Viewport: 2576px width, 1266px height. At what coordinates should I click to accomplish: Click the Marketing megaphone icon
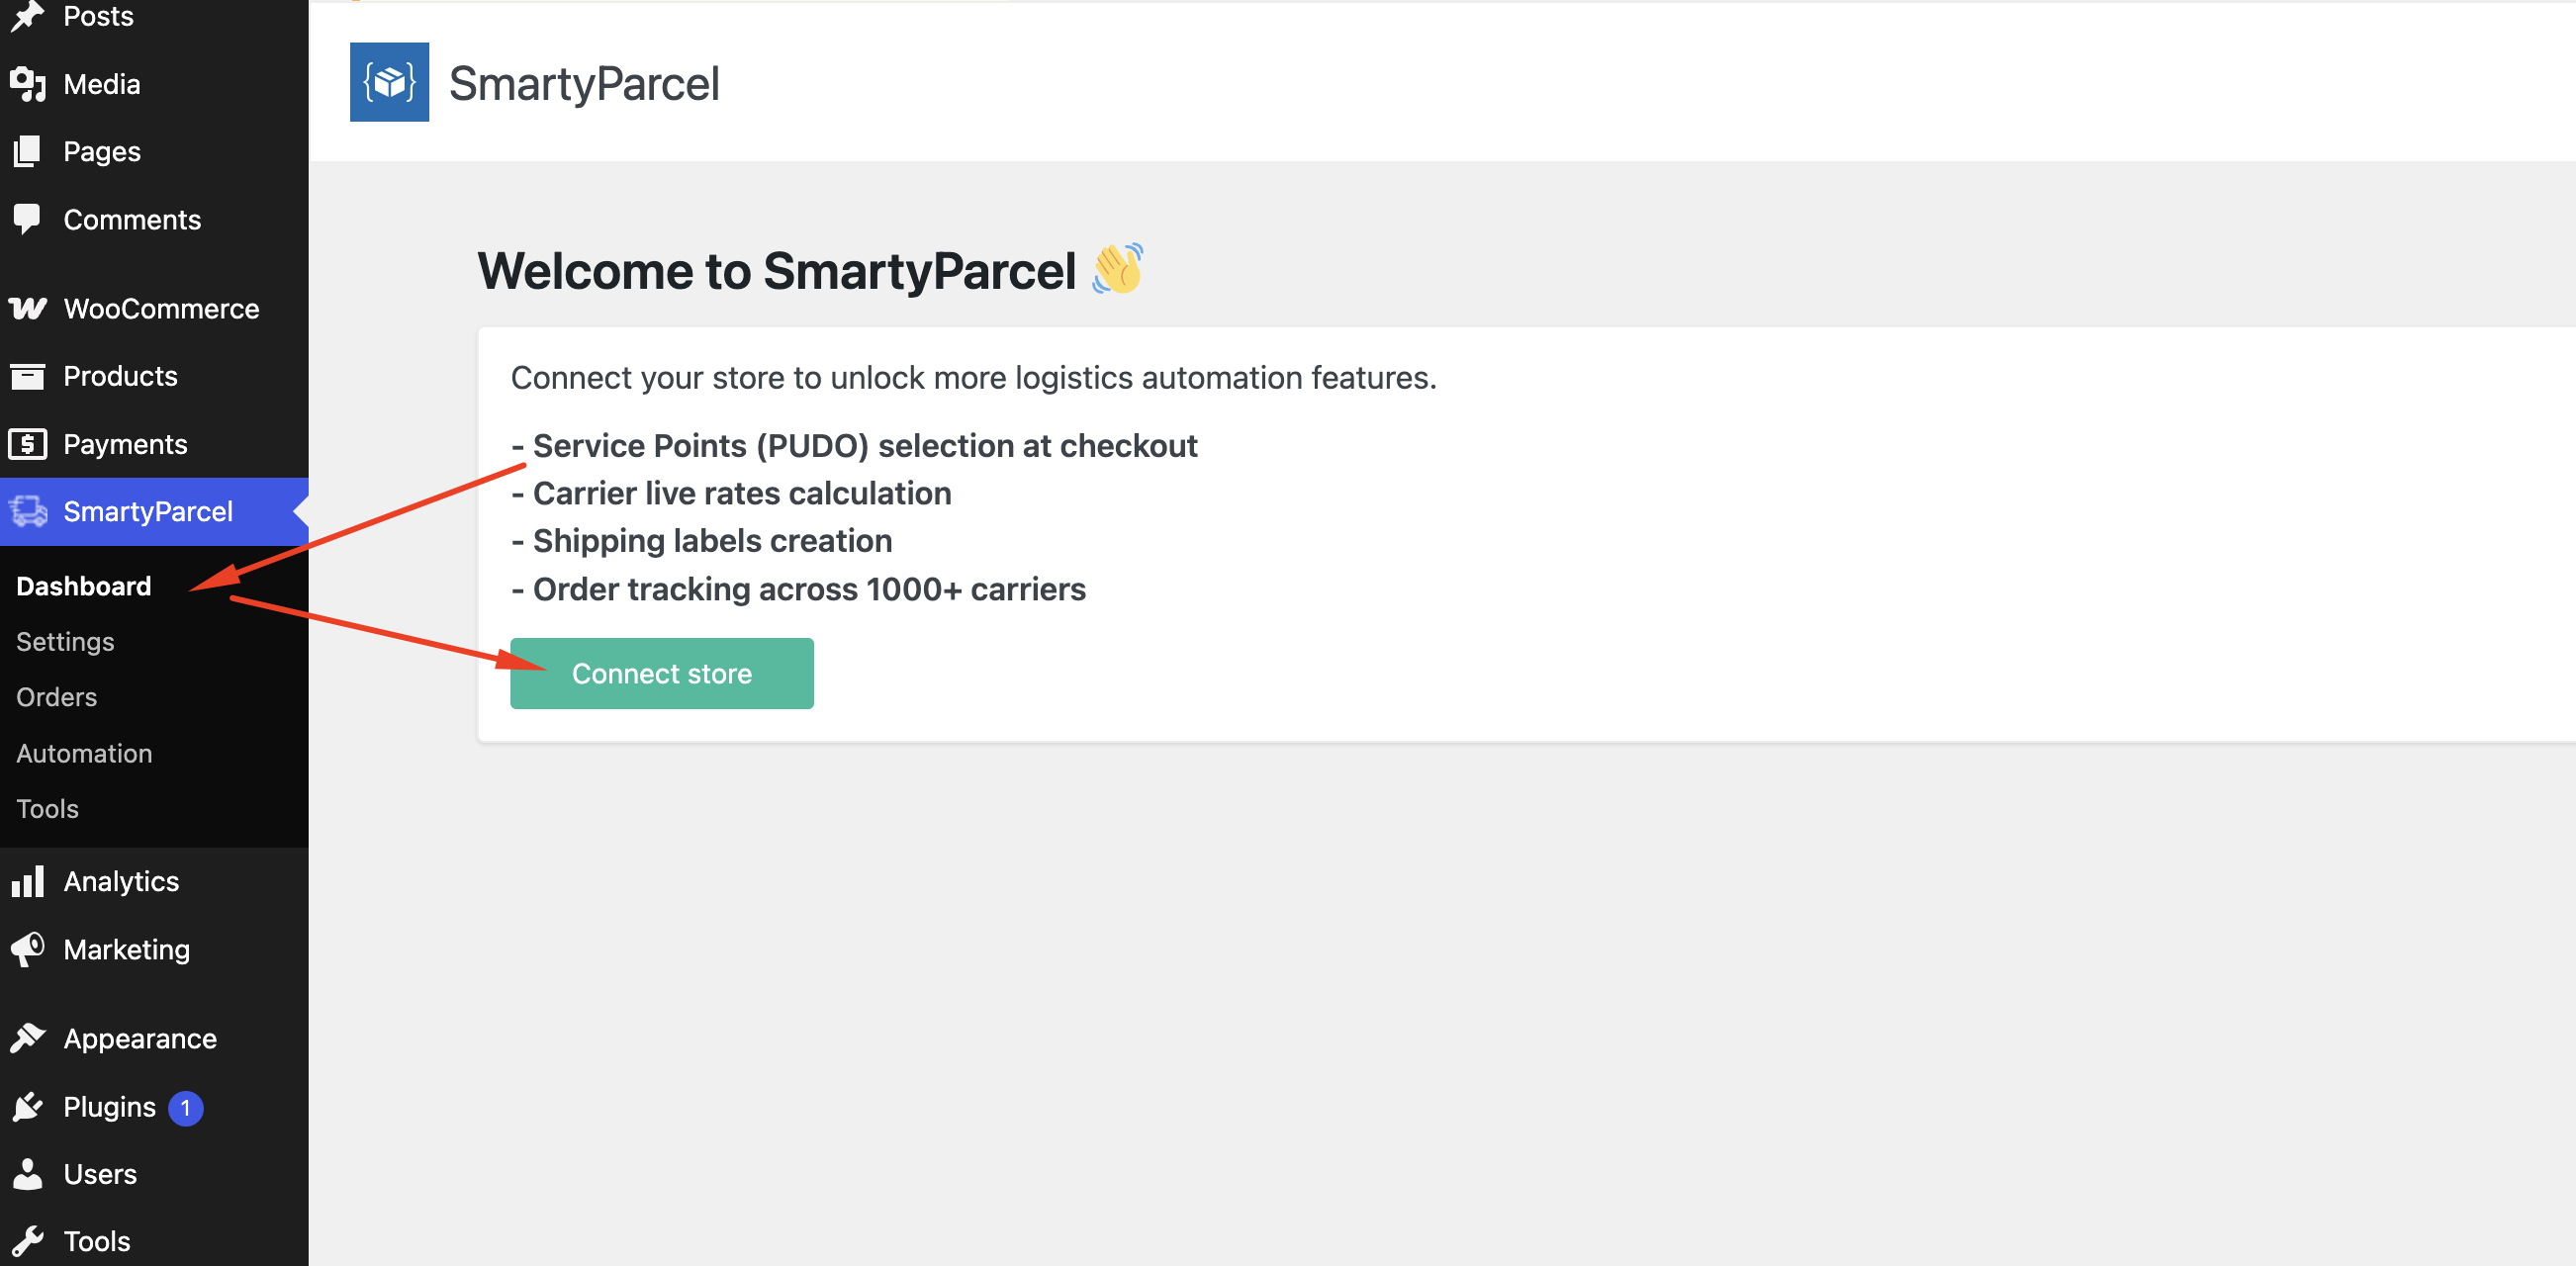(x=27, y=949)
